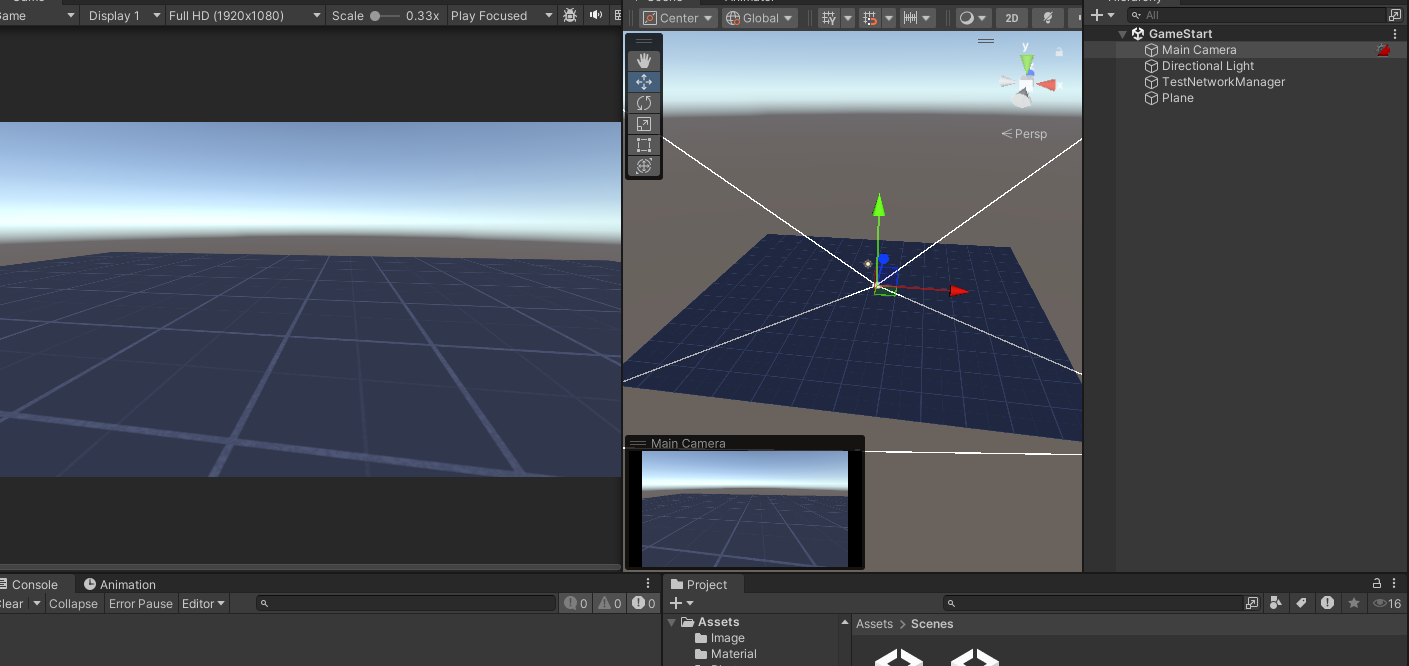Toggle Console warnings counter
1409x666 pixels.
pos(610,604)
